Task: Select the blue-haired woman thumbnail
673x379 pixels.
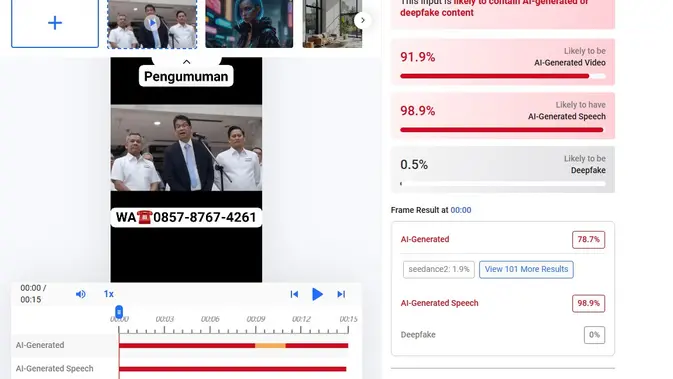Action: (249, 24)
